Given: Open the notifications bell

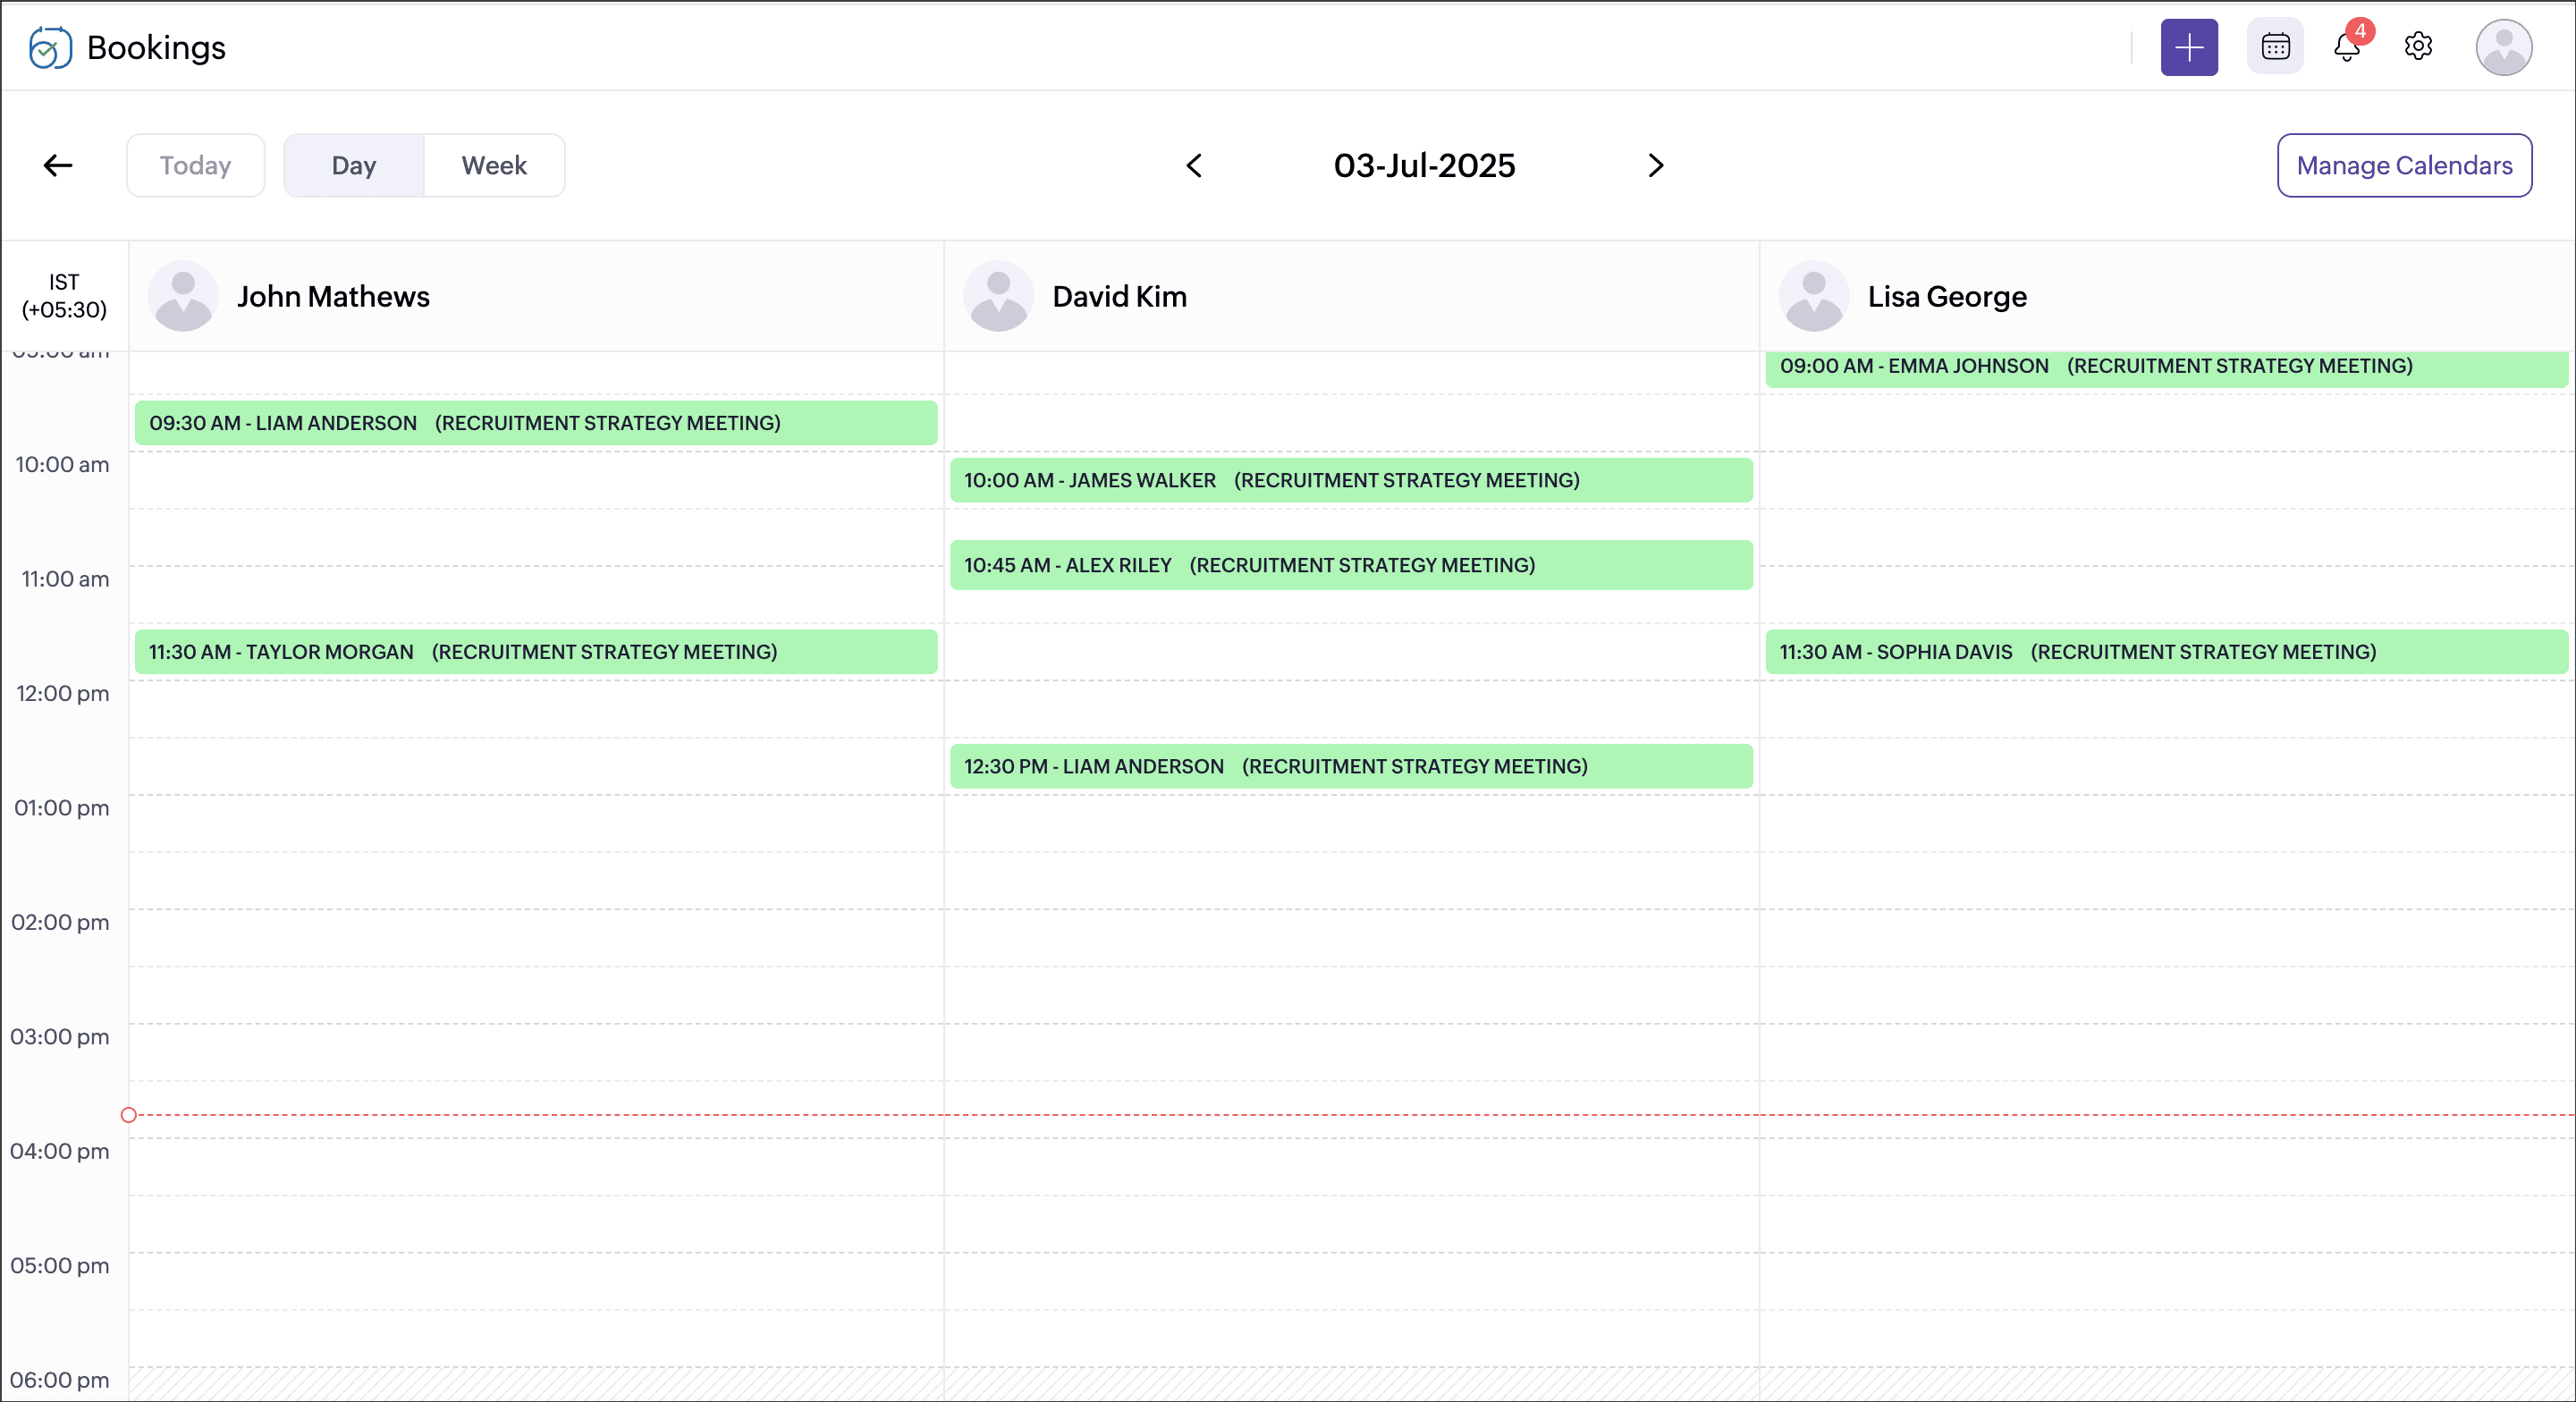Looking at the screenshot, I should 2347,47.
